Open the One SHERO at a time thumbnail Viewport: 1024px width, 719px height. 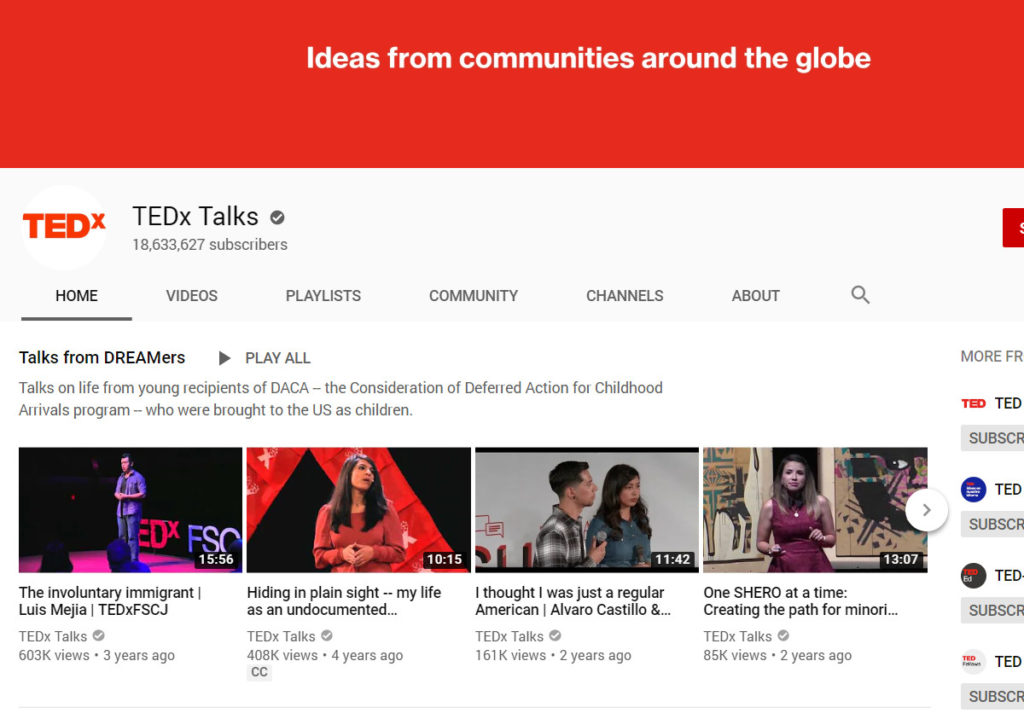pos(815,510)
